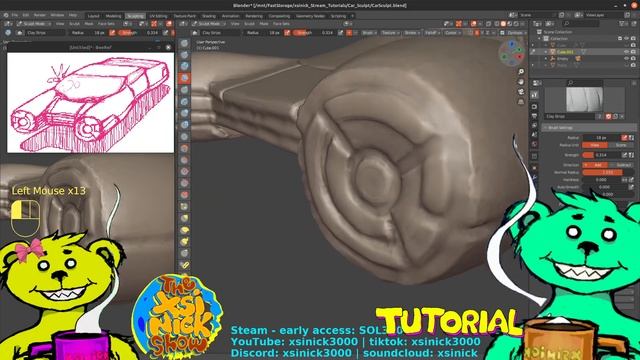640x360 pixels.
Task: Select the Layer brush tool
Action: [184, 101]
